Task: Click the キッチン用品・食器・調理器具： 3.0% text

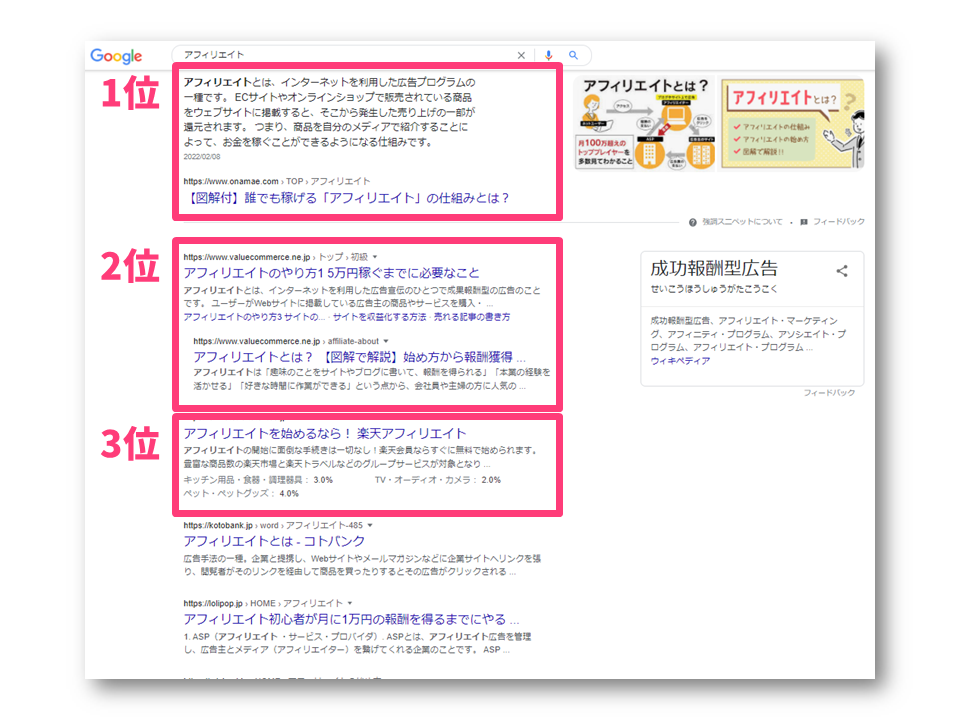Action: pyautogui.click(x=258, y=480)
